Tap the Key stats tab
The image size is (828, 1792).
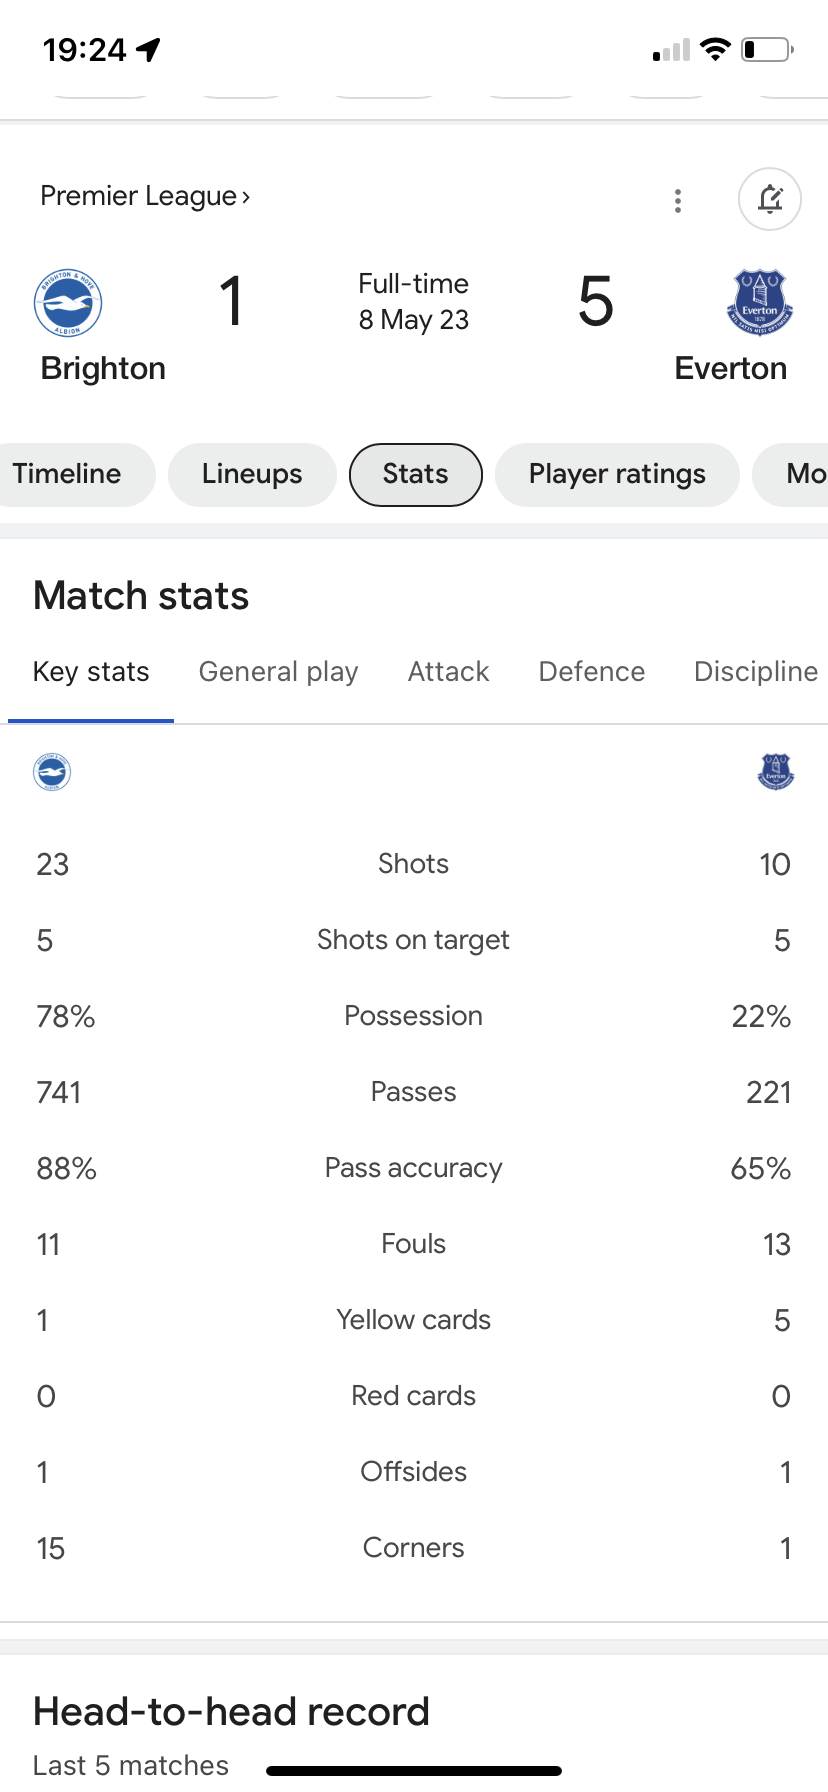coord(91,672)
